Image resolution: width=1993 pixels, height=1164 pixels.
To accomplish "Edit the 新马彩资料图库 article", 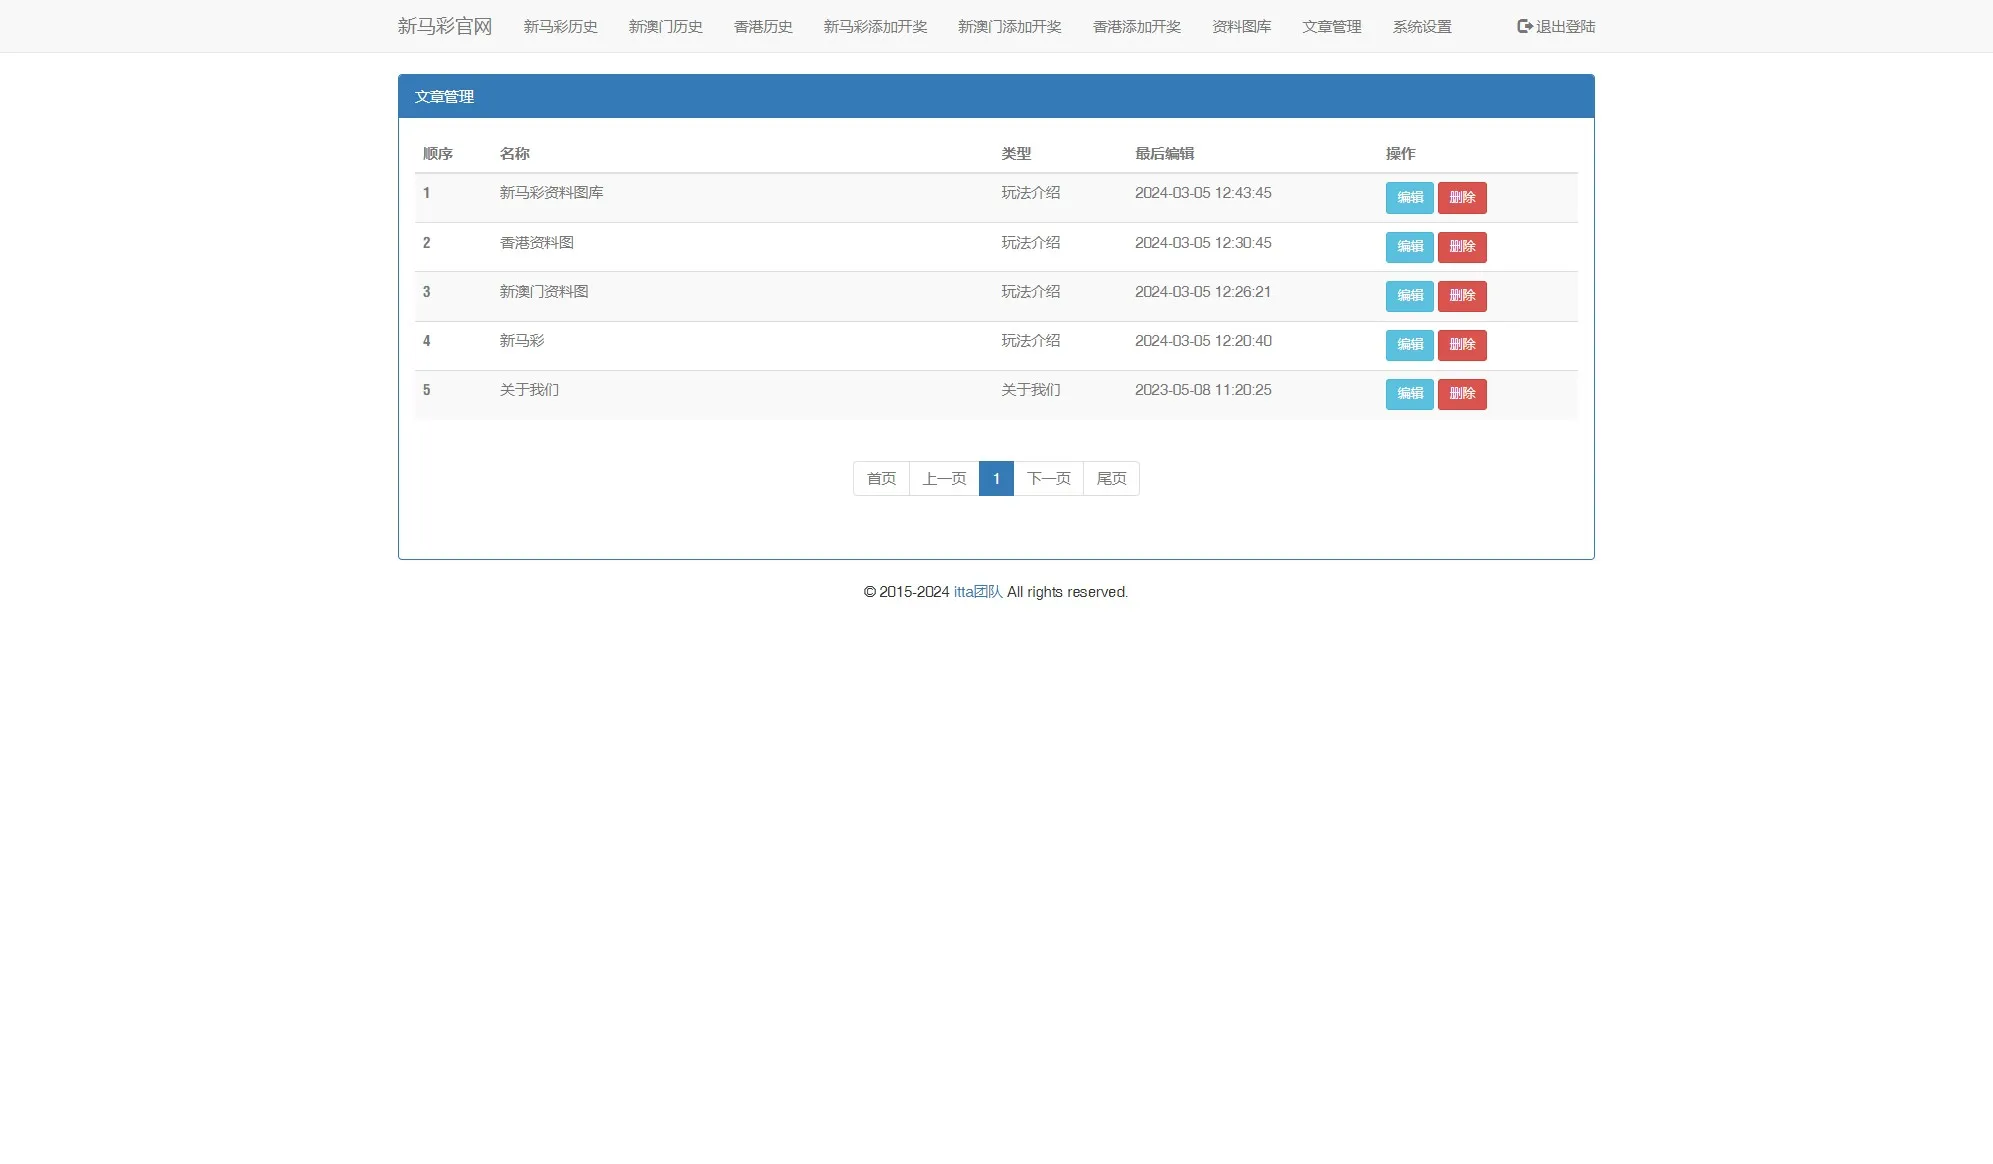I will (x=1410, y=197).
